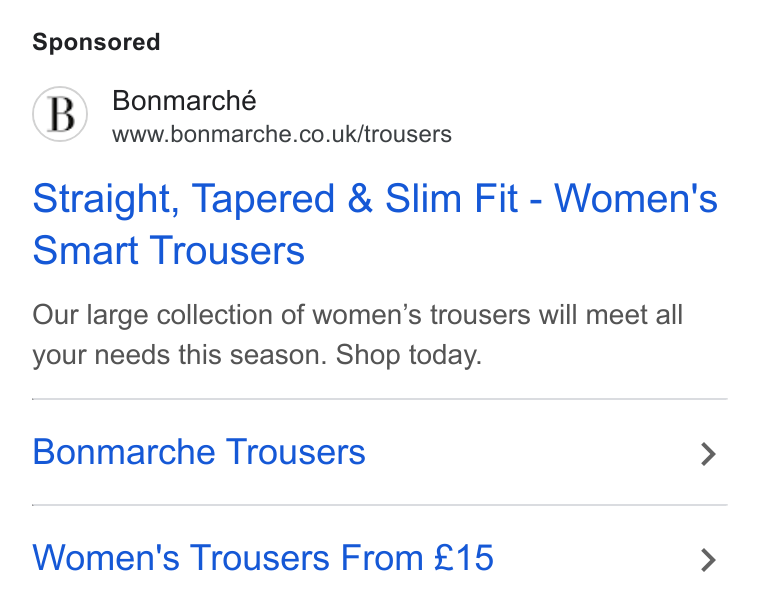The height and width of the screenshot is (610, 760).
Task: Open Women's Trousers From £15 sitelink
Action: (263, 558)
